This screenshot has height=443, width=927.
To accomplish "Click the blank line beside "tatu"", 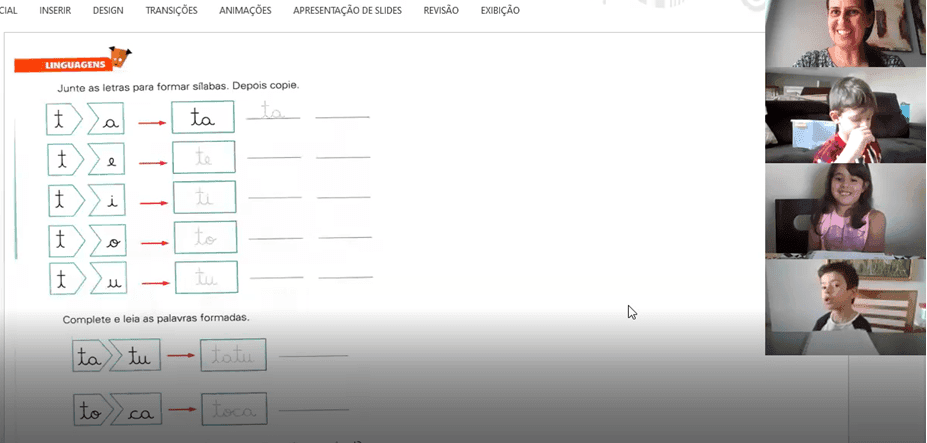I will (320, 356).
